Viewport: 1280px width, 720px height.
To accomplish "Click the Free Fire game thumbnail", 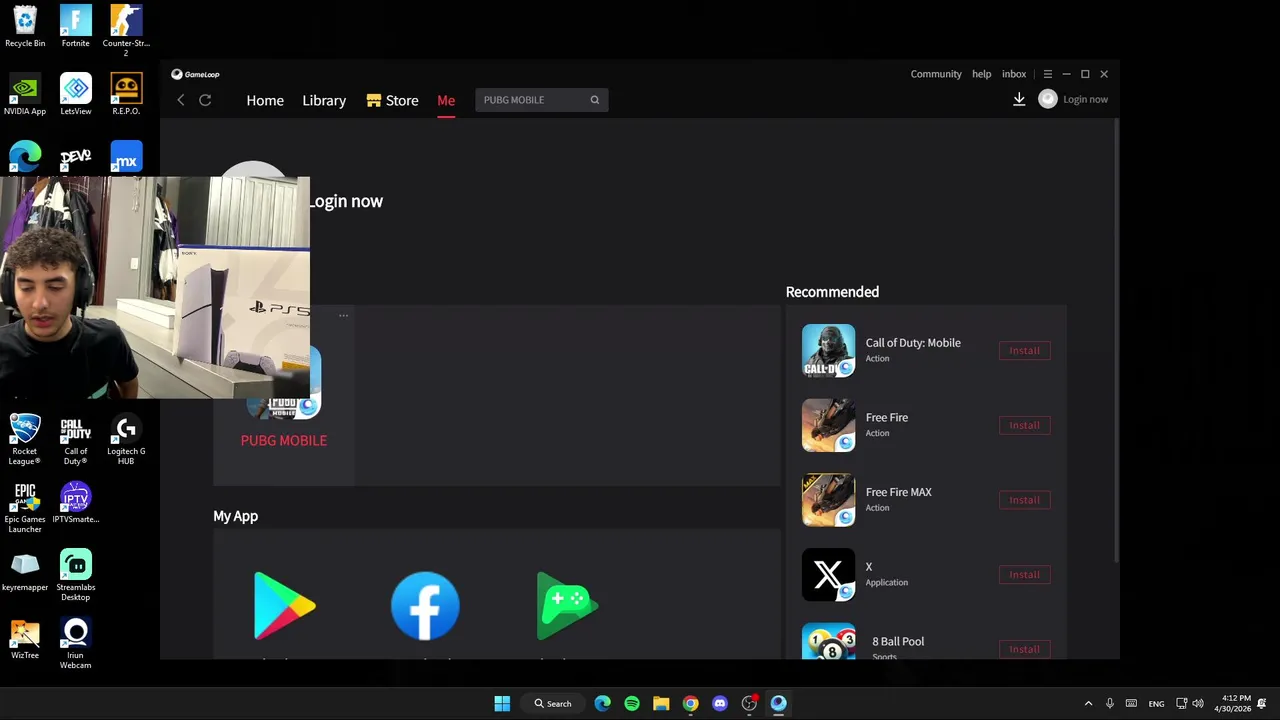I will click(828, 425).
